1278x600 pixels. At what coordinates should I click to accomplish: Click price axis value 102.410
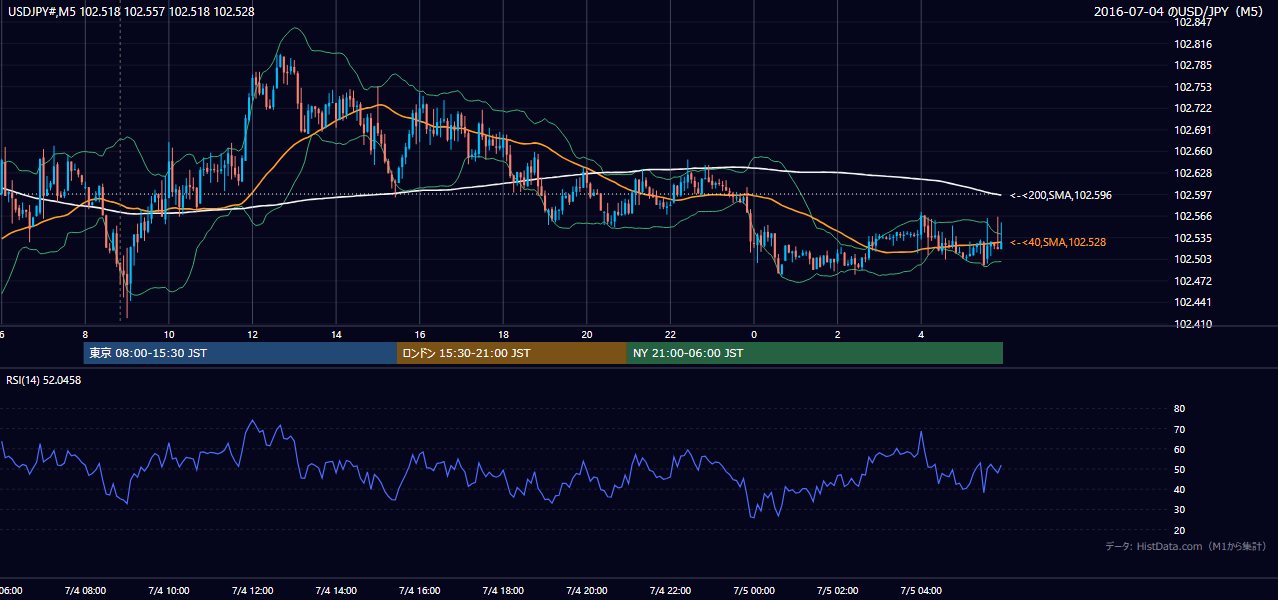[x=1193, y=324]
